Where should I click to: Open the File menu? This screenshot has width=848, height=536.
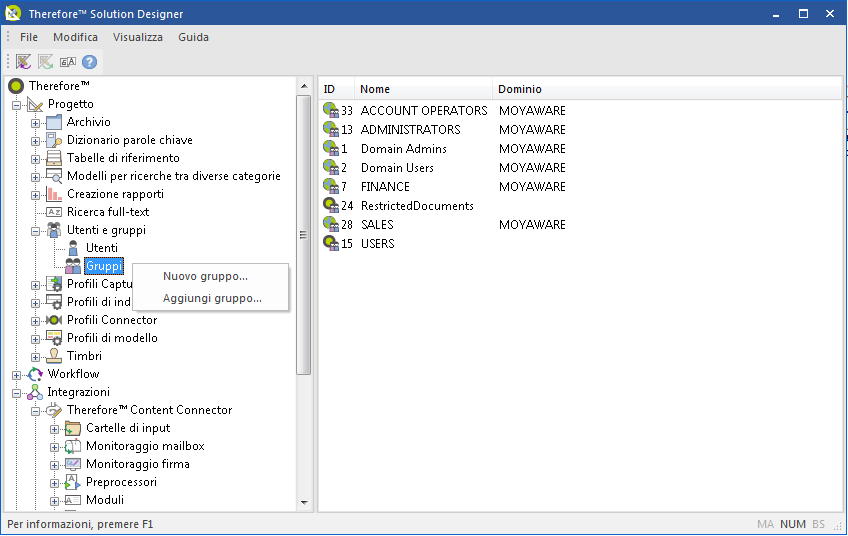pyautogui.click(x=29, y=37)
